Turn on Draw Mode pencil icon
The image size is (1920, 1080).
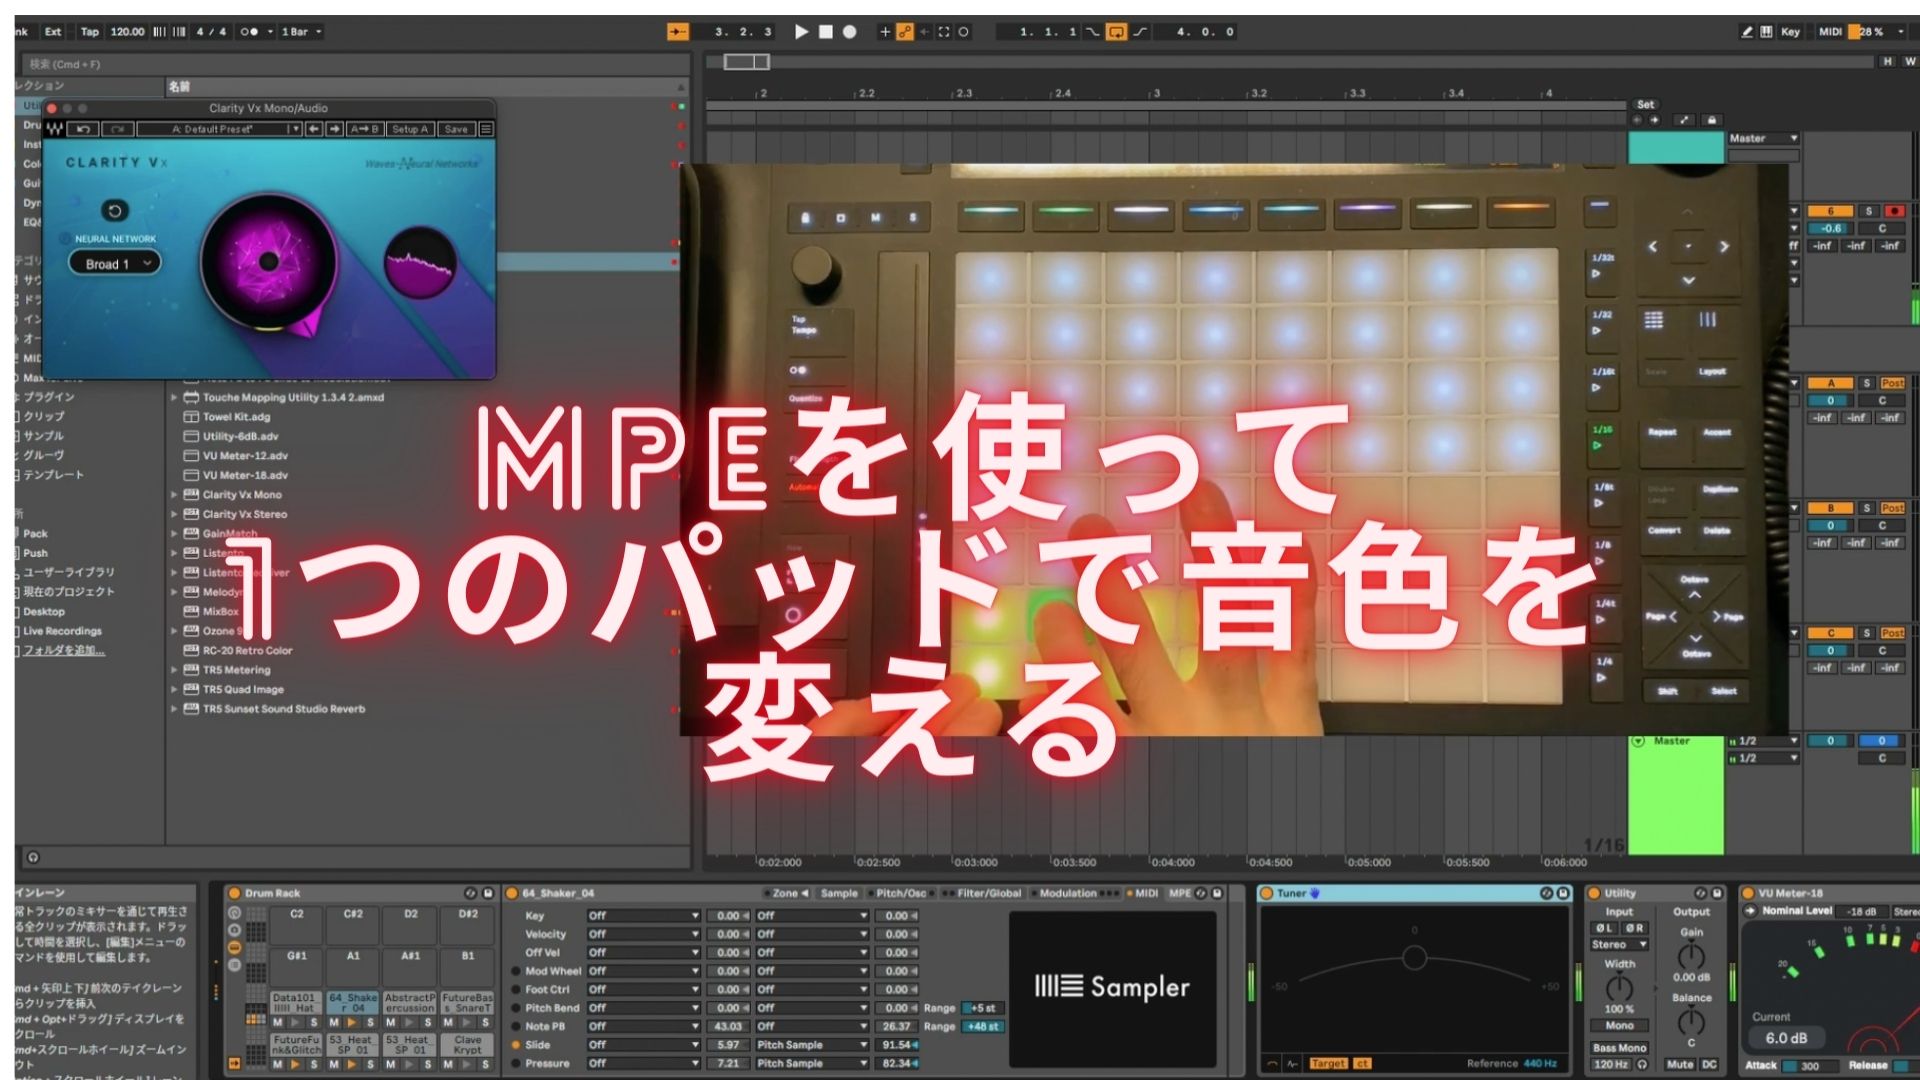1746,32
